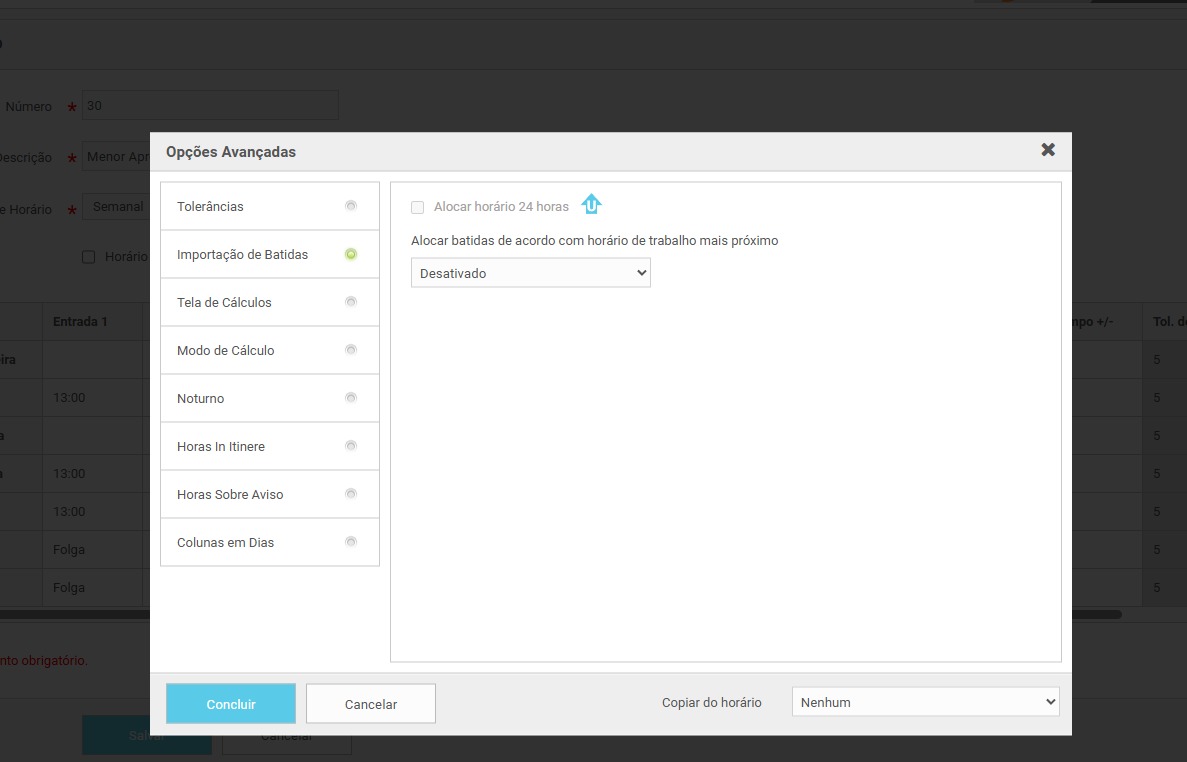
Task: Enable Alocar horário 24 horas checkbox
Action: pos(418,207)
